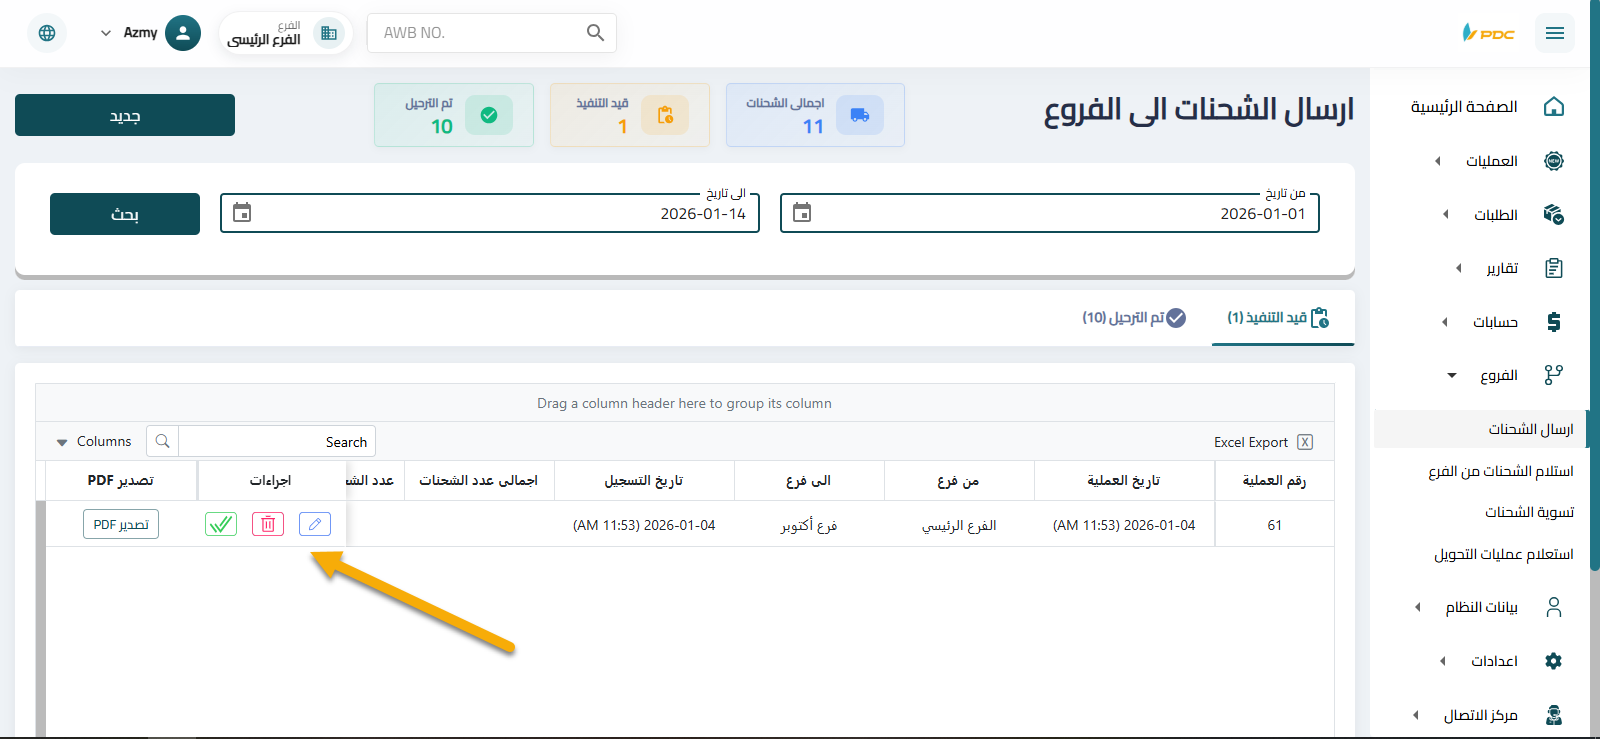Open استلام الشحنات من الفرع menu item
This screenshot has width=1600, height=739.
tap(1500, 471)
